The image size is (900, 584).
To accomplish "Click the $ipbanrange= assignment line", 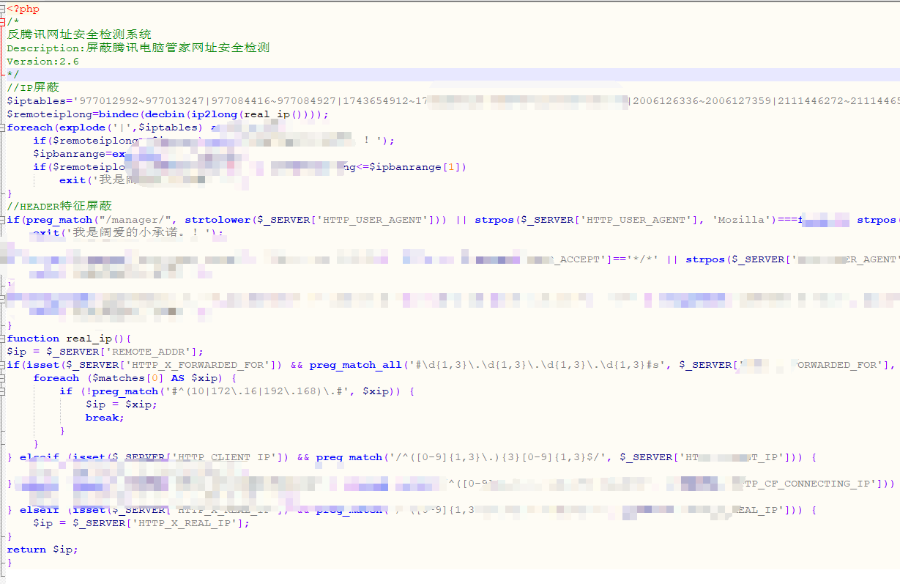I will (x=79, y=154).
